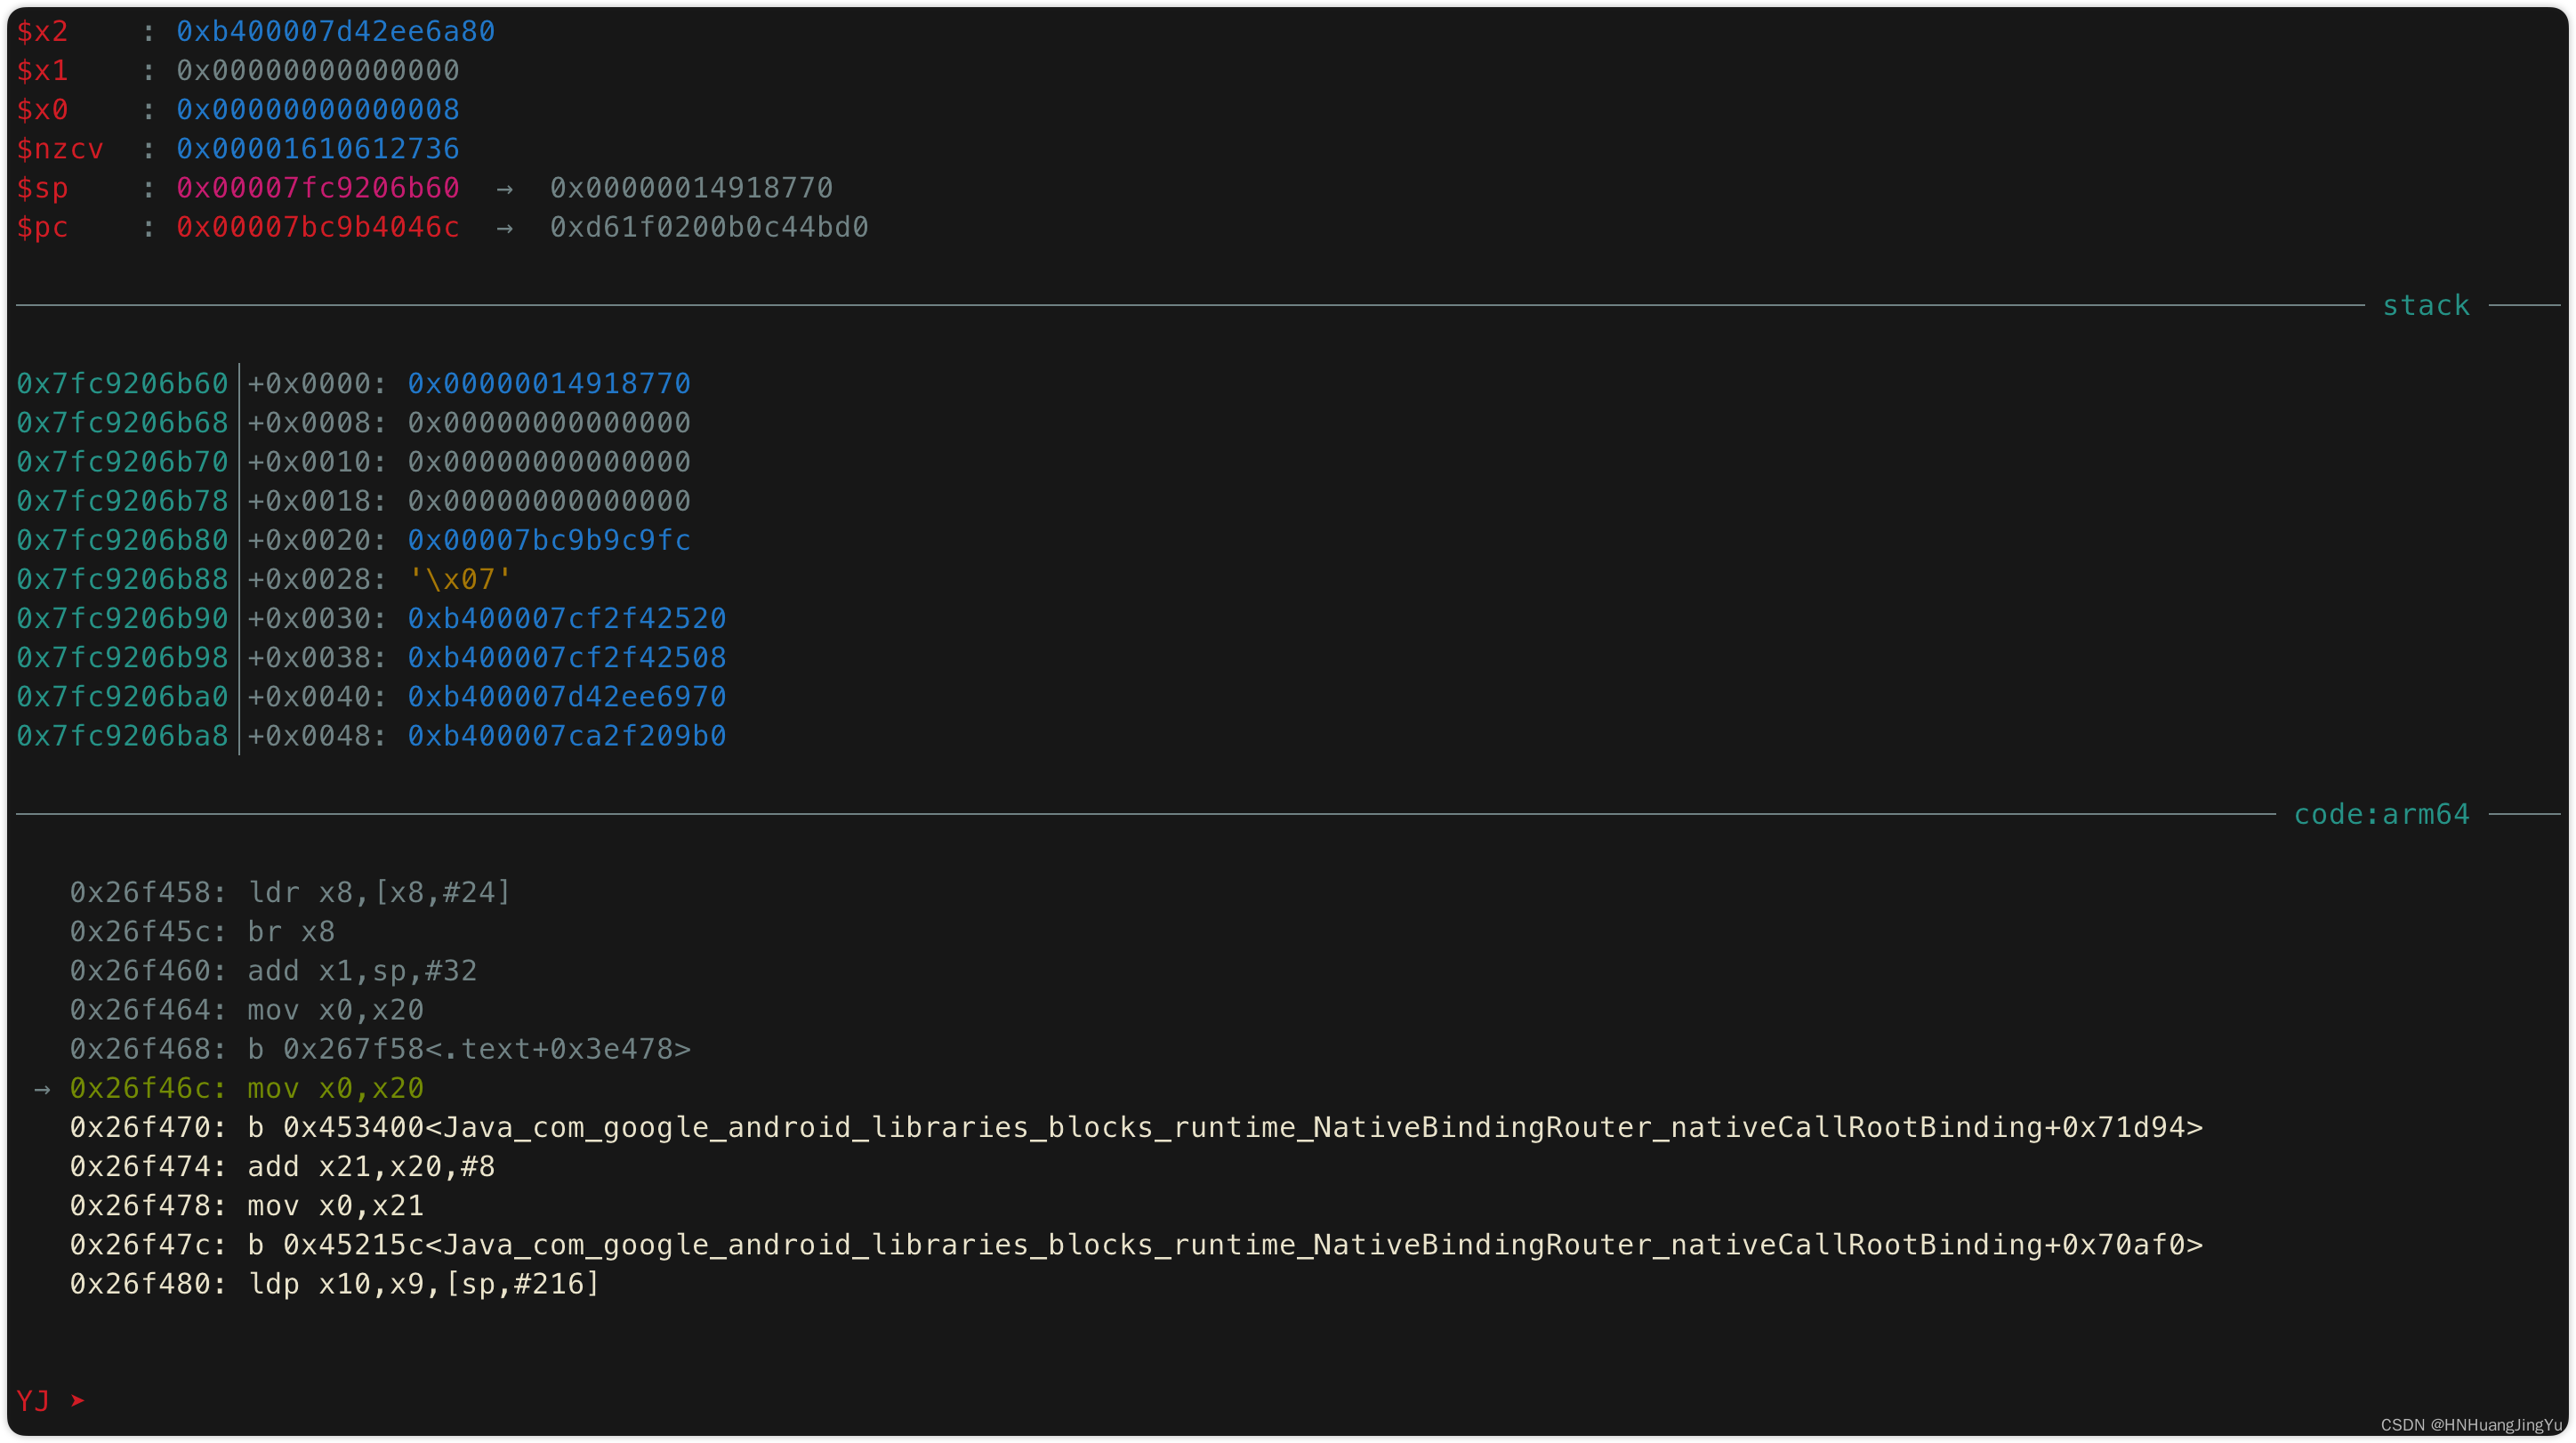Click stack address 0x7fc9206b60
The width and height of the screenshot is (2576, 1443).
click(x=122, y=383)
